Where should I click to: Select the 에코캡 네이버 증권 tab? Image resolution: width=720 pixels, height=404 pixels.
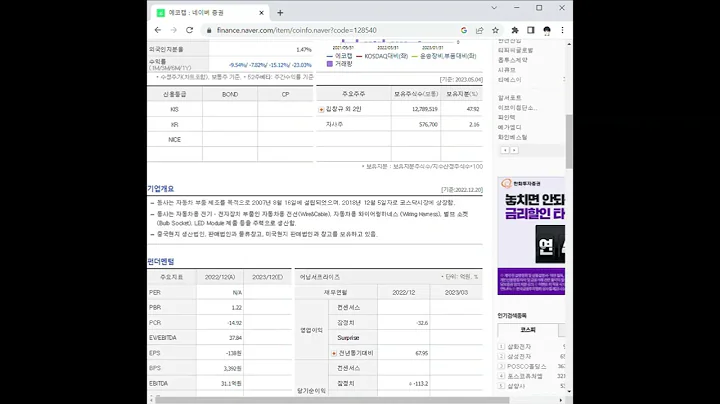coord(210,13)
